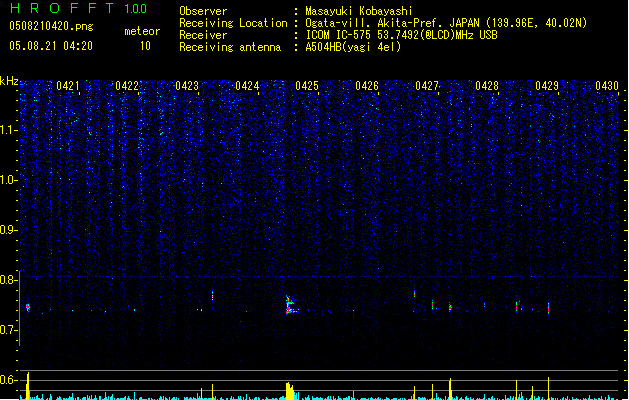Click the 0429 time marker
This screenshot has width=629, height=400.
(547, 86)
